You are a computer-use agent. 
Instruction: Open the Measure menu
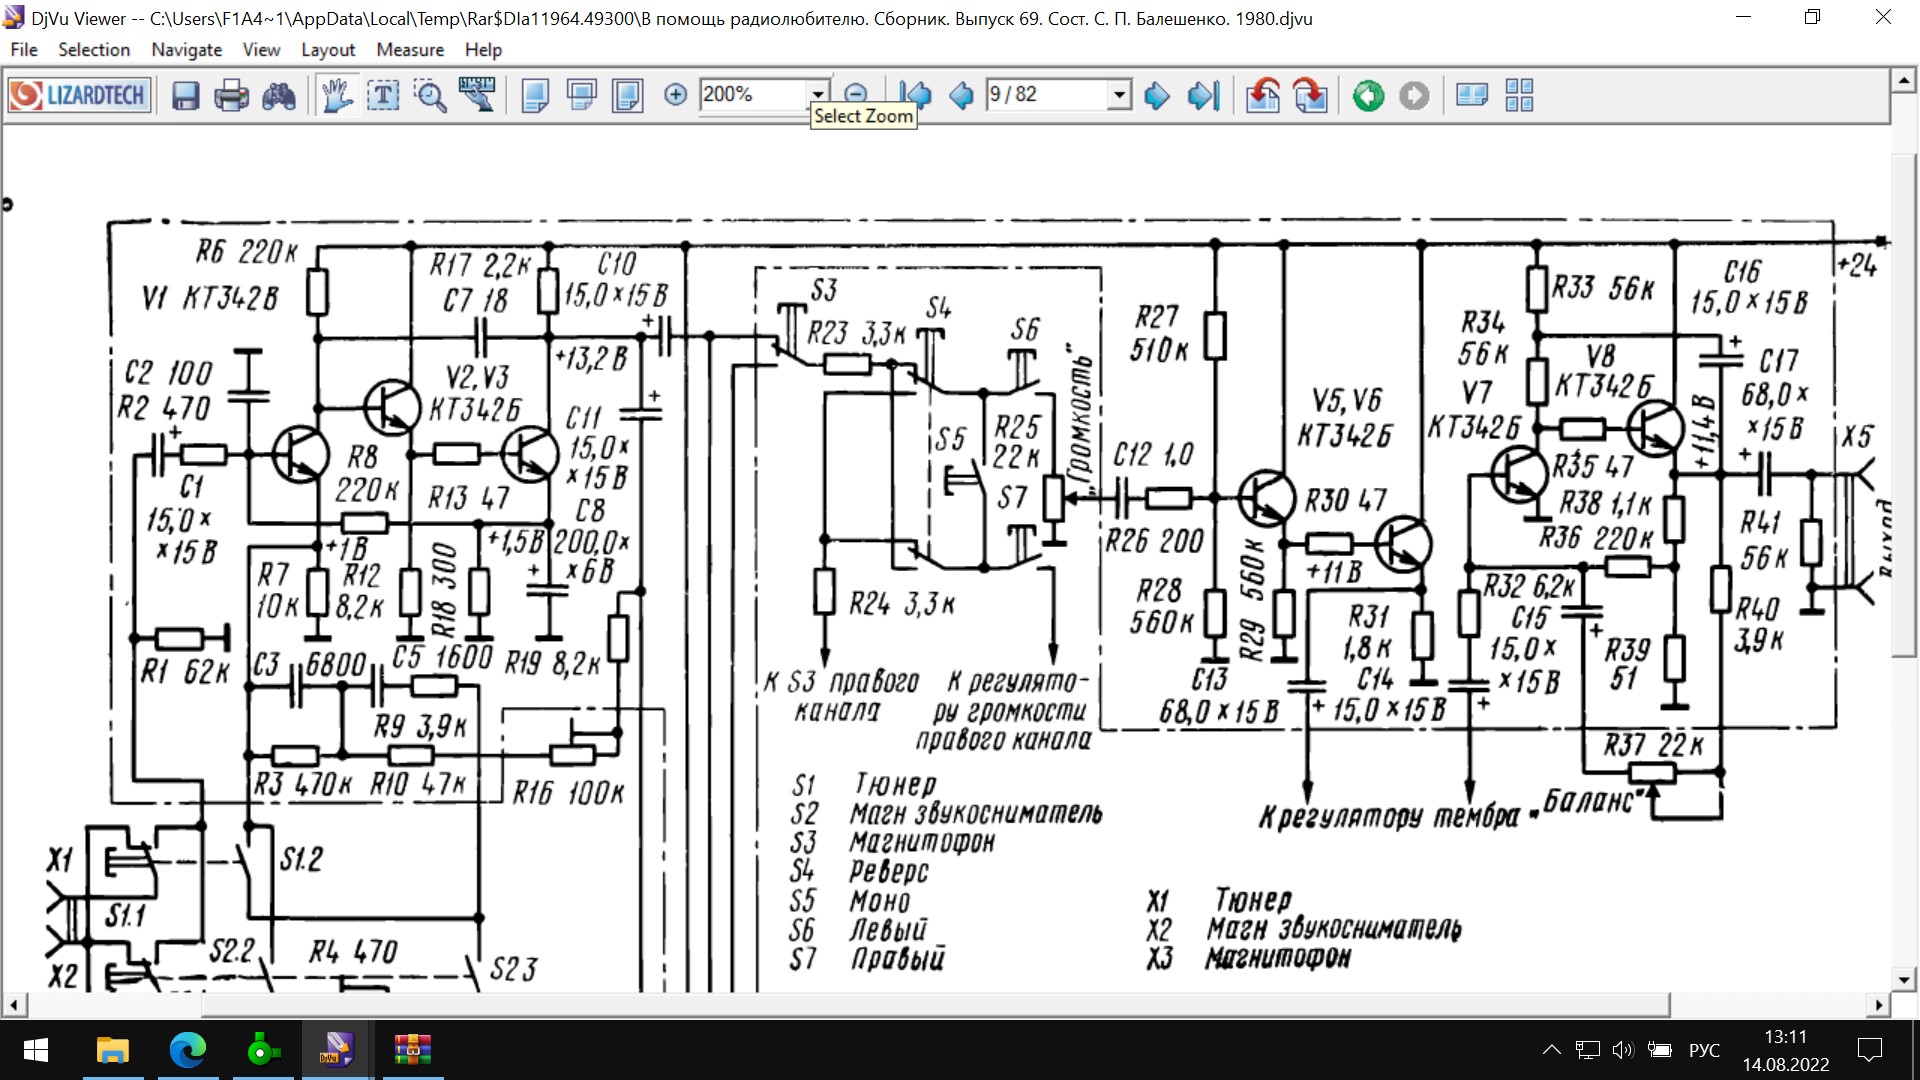click(x=410, y=50)
